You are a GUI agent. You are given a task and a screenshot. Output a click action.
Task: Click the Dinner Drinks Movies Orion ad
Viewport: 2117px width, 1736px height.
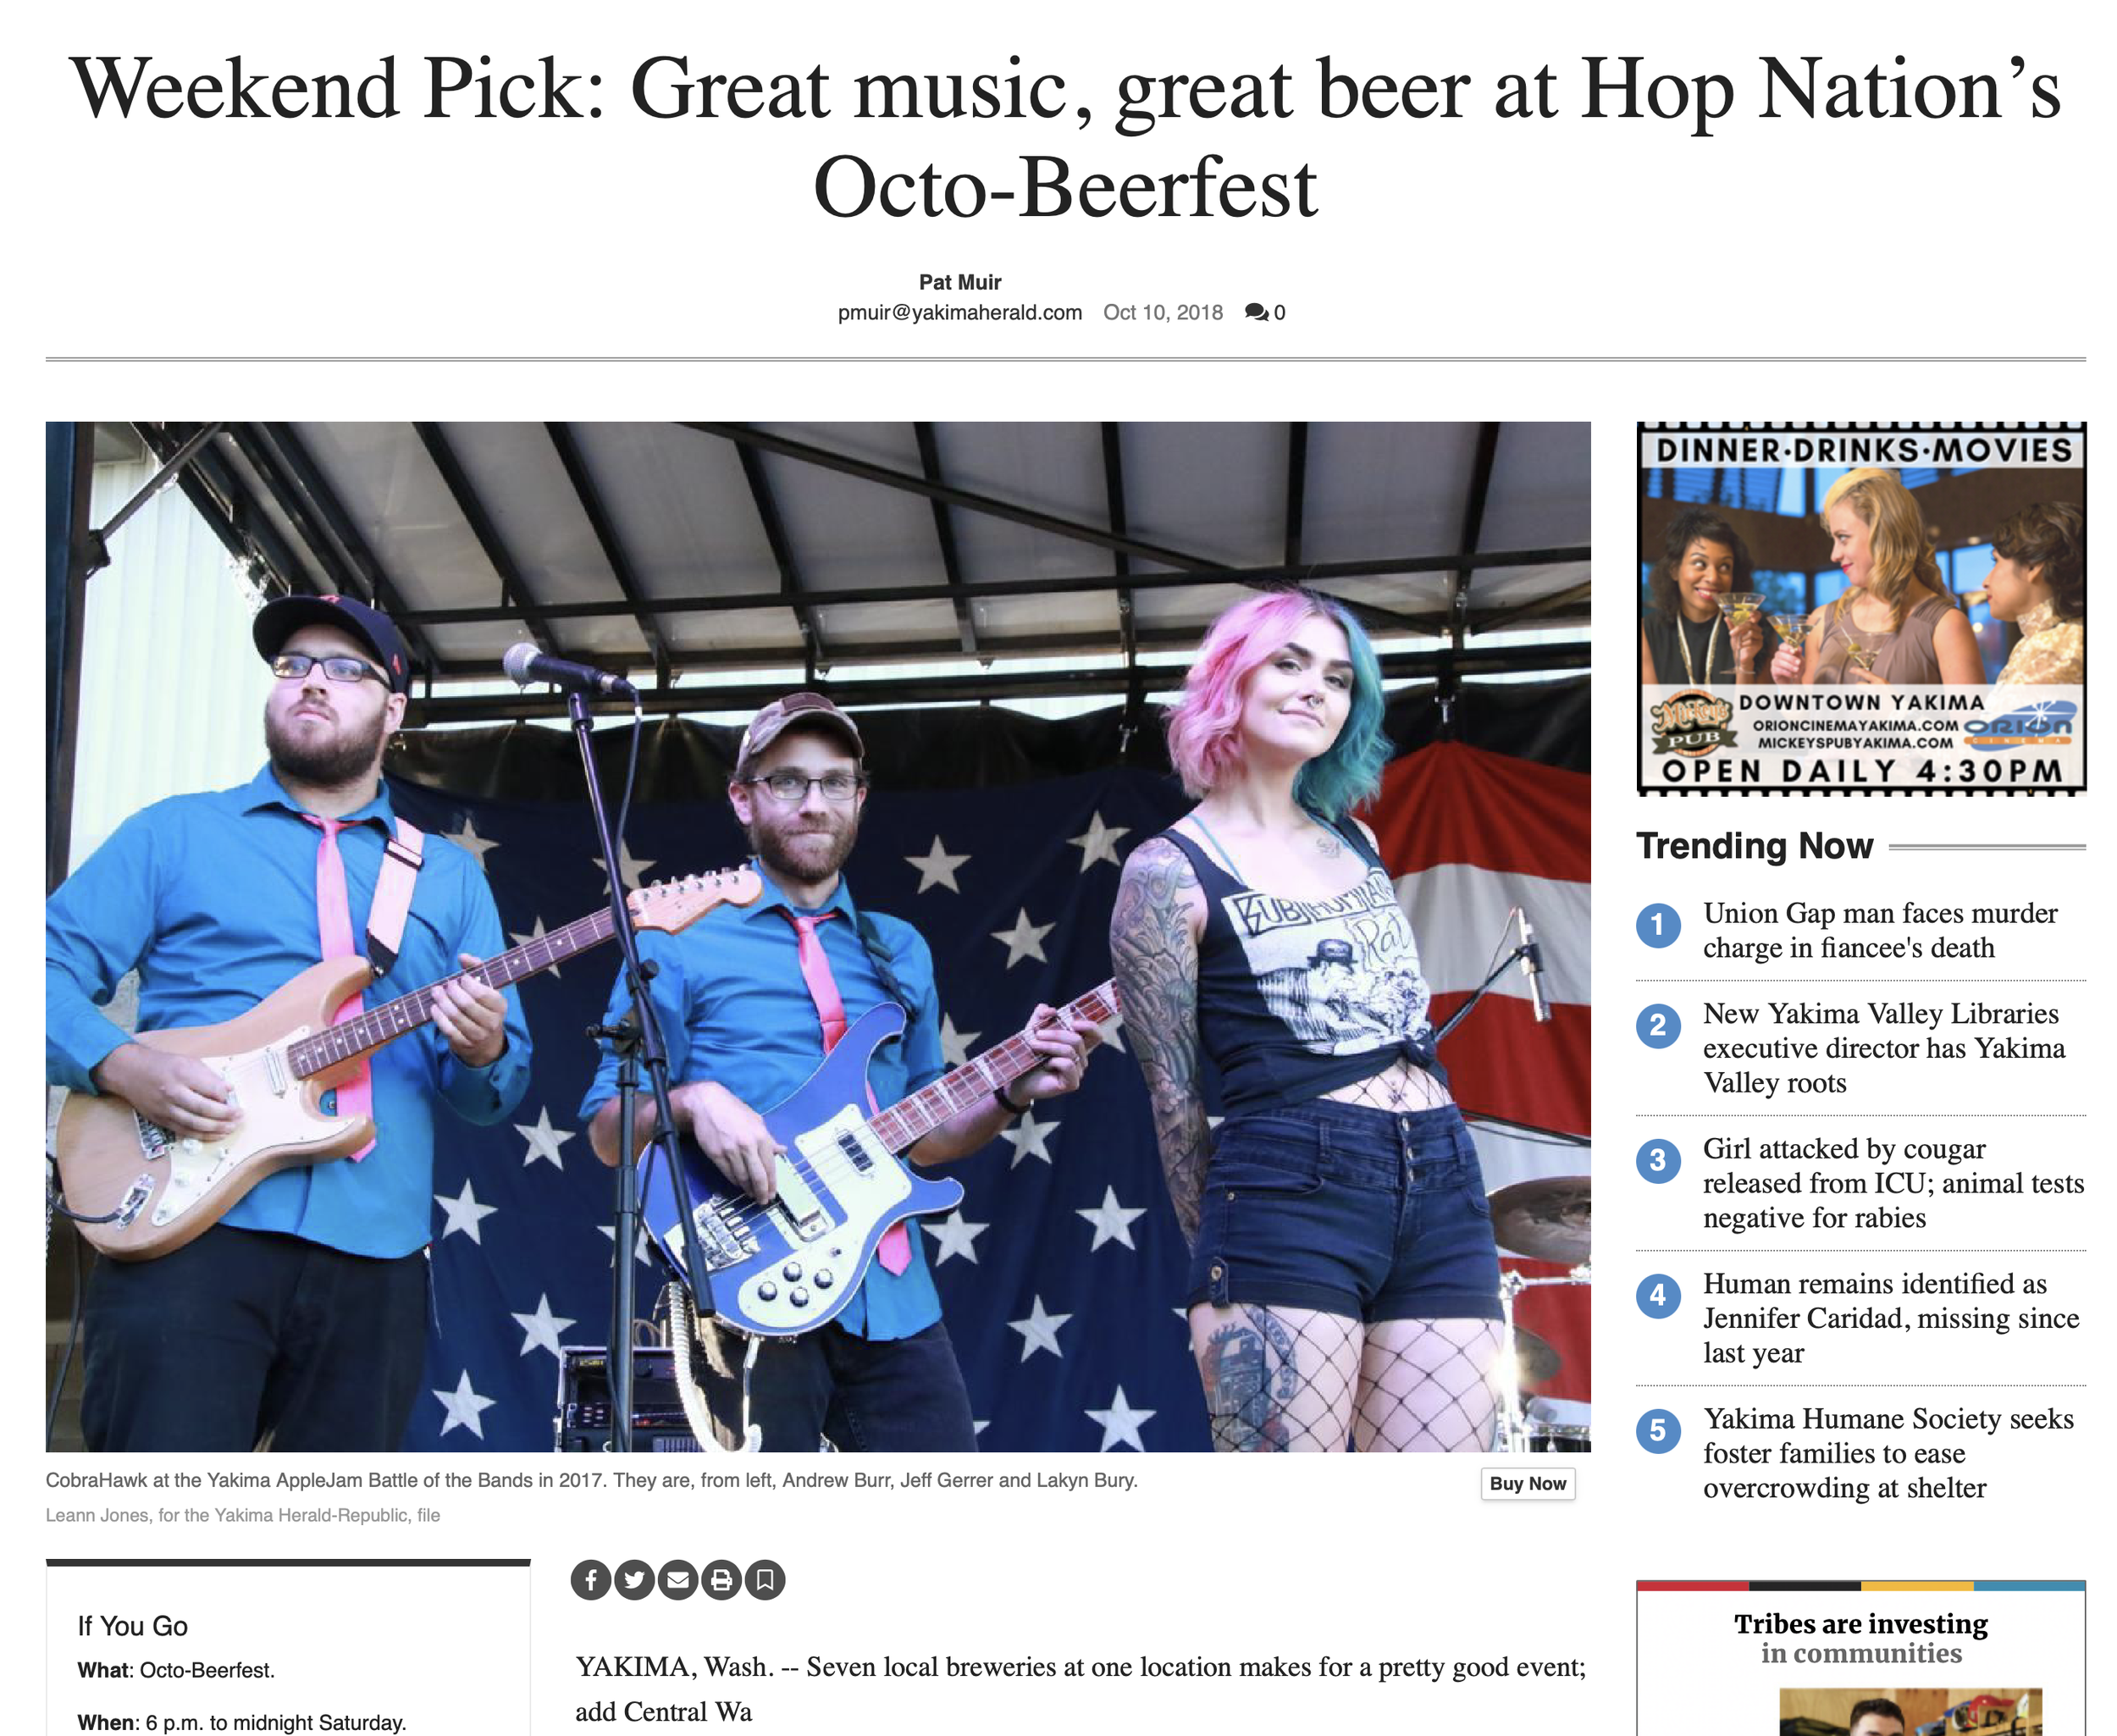coord(1861,609)
